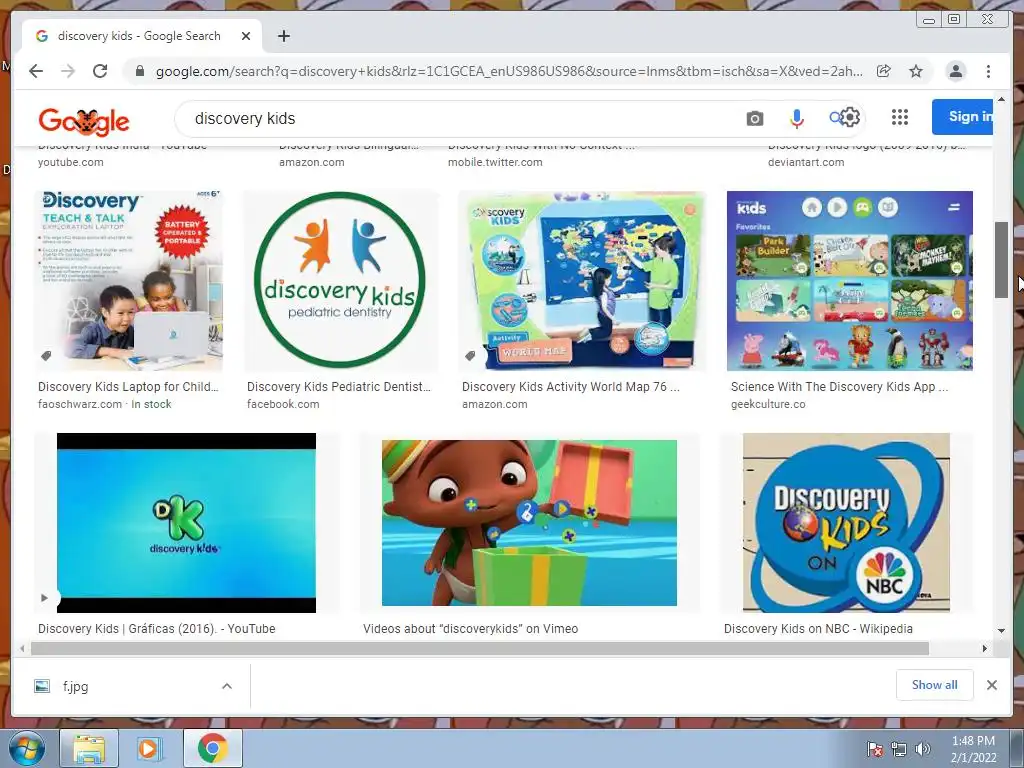Open the DK Gráficas 2016 video thumbnail
The height and width of the screenshot is (768, 1024).
coord(186,522)
